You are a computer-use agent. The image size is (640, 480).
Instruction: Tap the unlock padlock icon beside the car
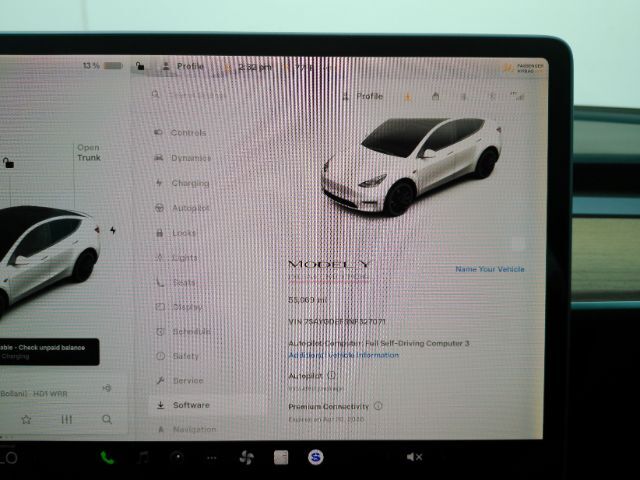coord(9,163)
